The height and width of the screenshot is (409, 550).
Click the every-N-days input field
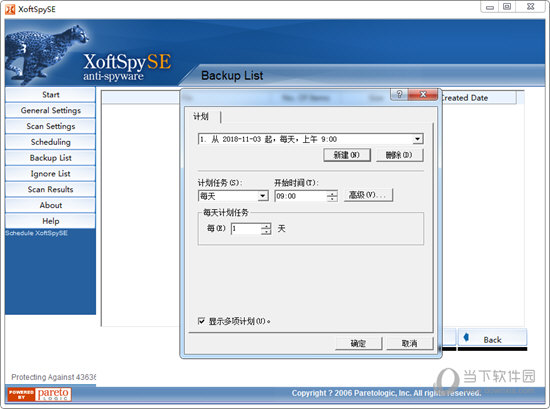pyautogui.click(x=246, y=229)
